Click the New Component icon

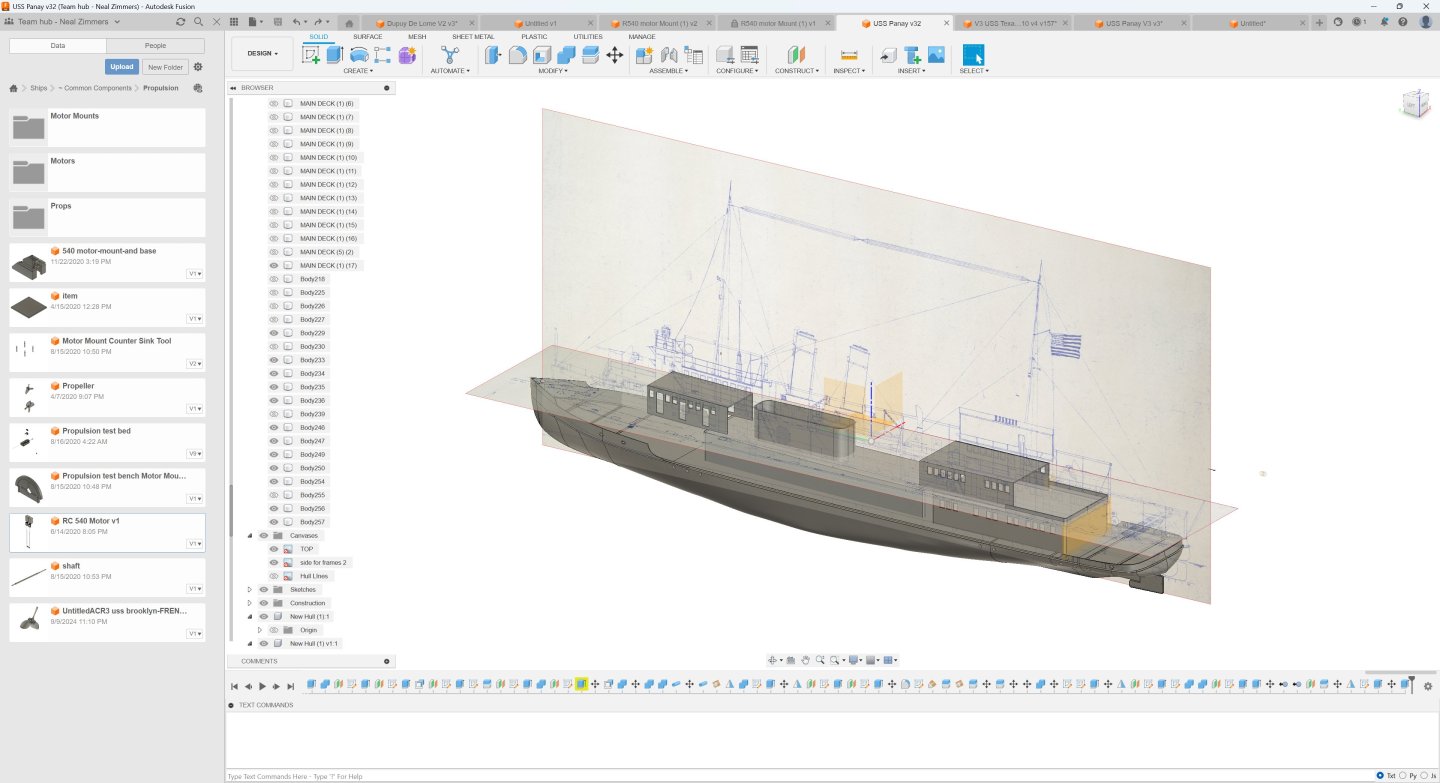(644, 56)
